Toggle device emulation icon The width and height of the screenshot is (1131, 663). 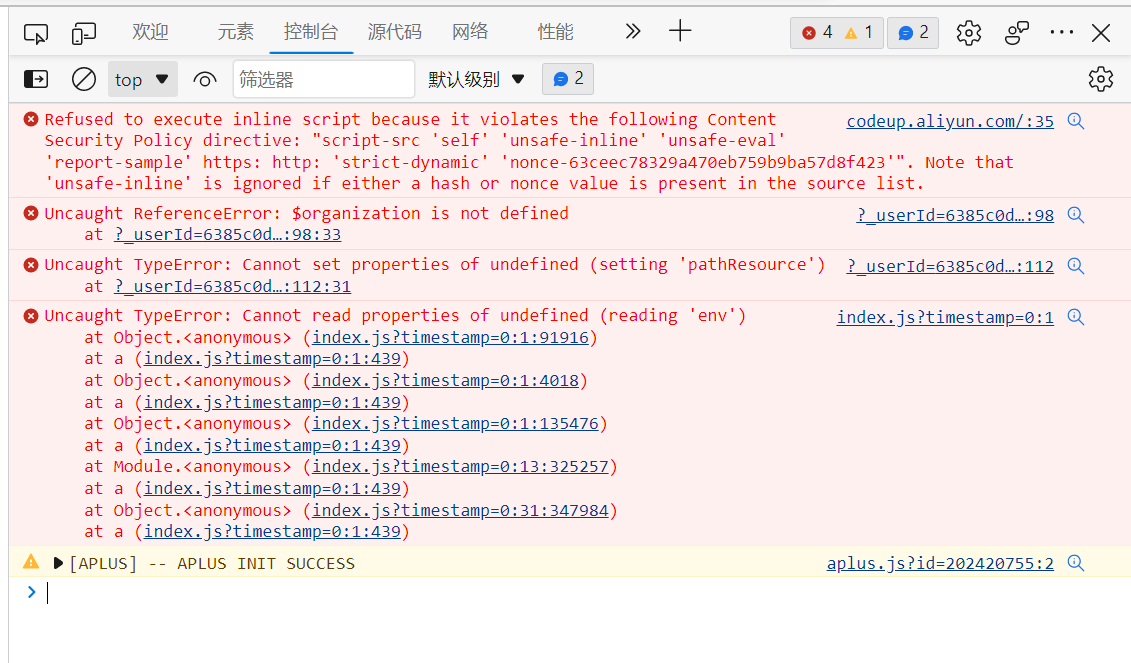click(x=84, y=33)
